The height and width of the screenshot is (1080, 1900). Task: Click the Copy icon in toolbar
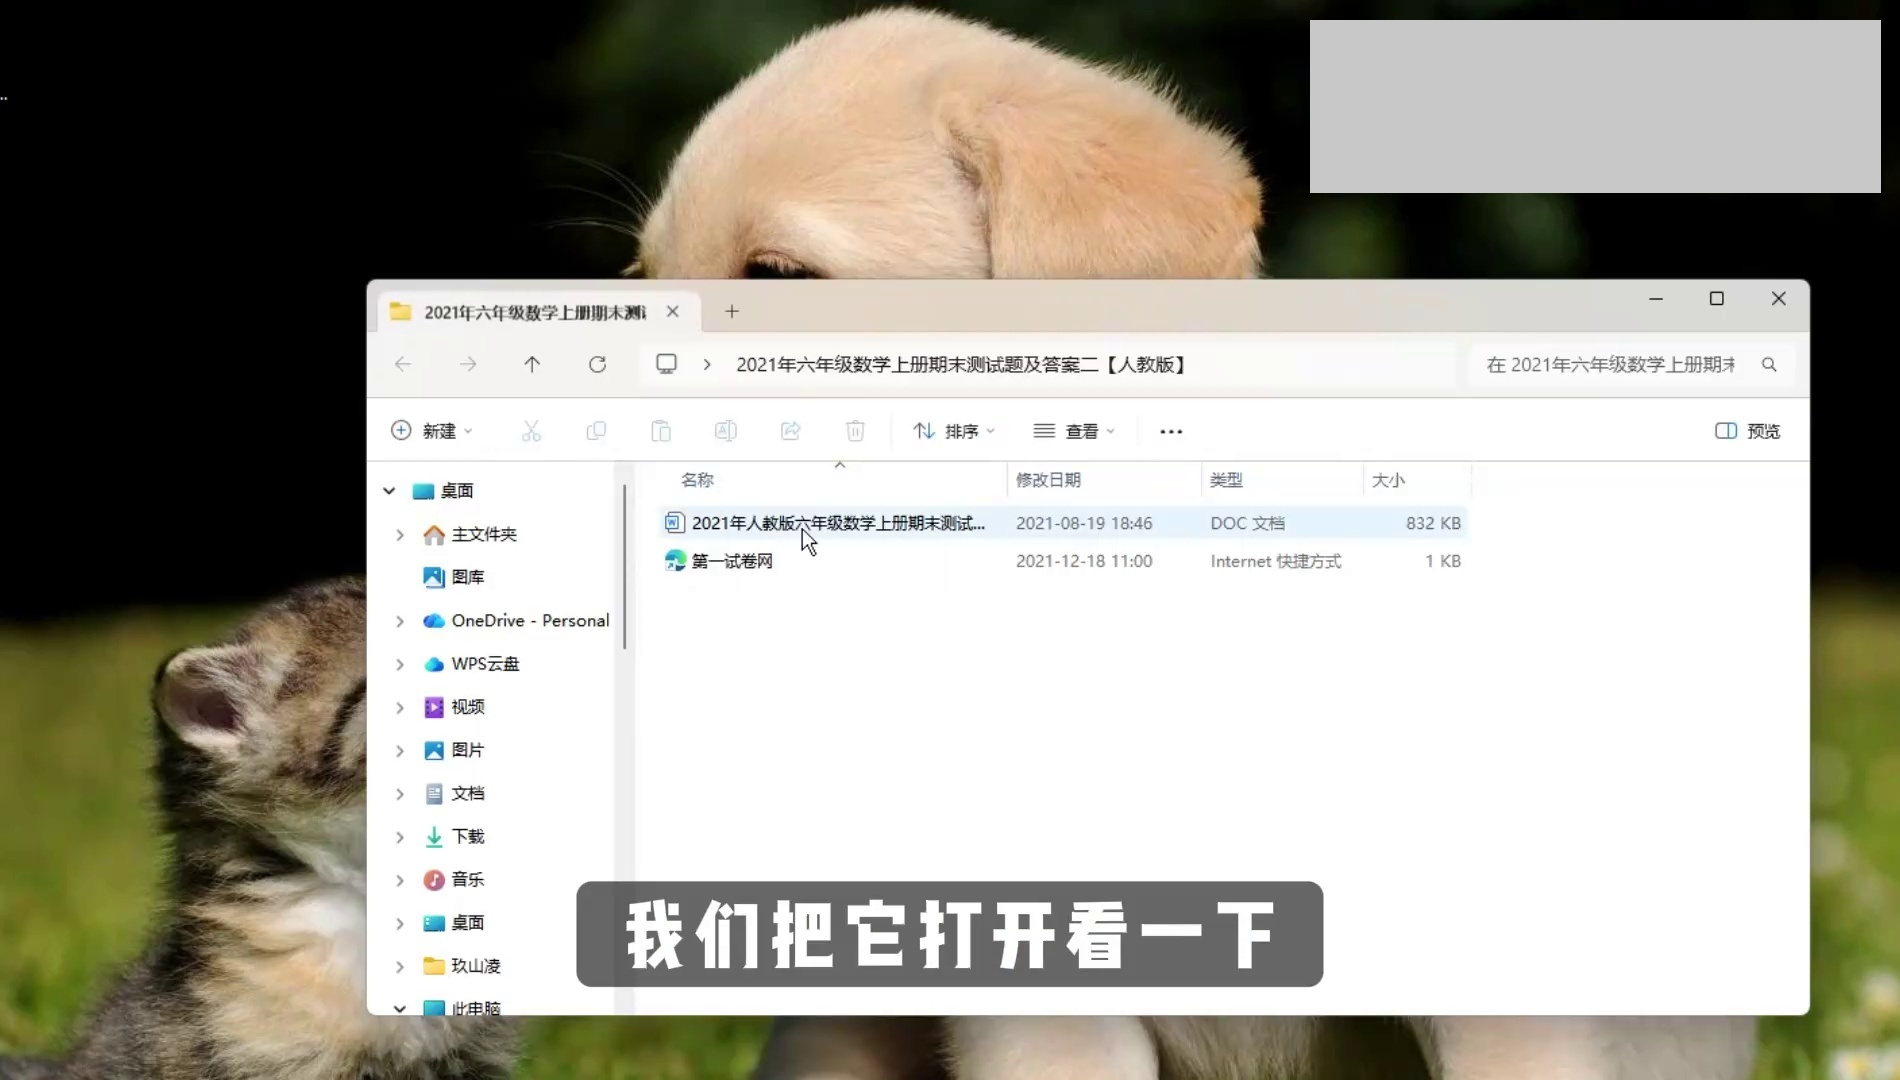click(x=596, y=431)
